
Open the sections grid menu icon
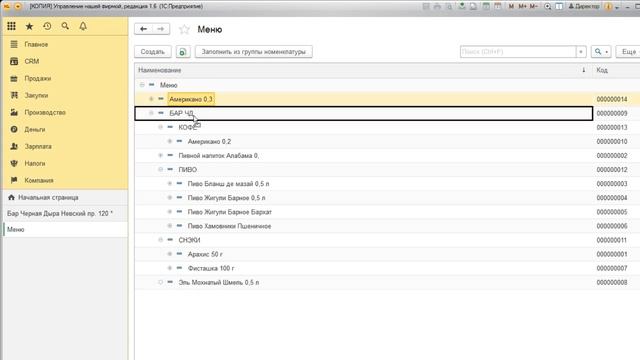(11, 26)
